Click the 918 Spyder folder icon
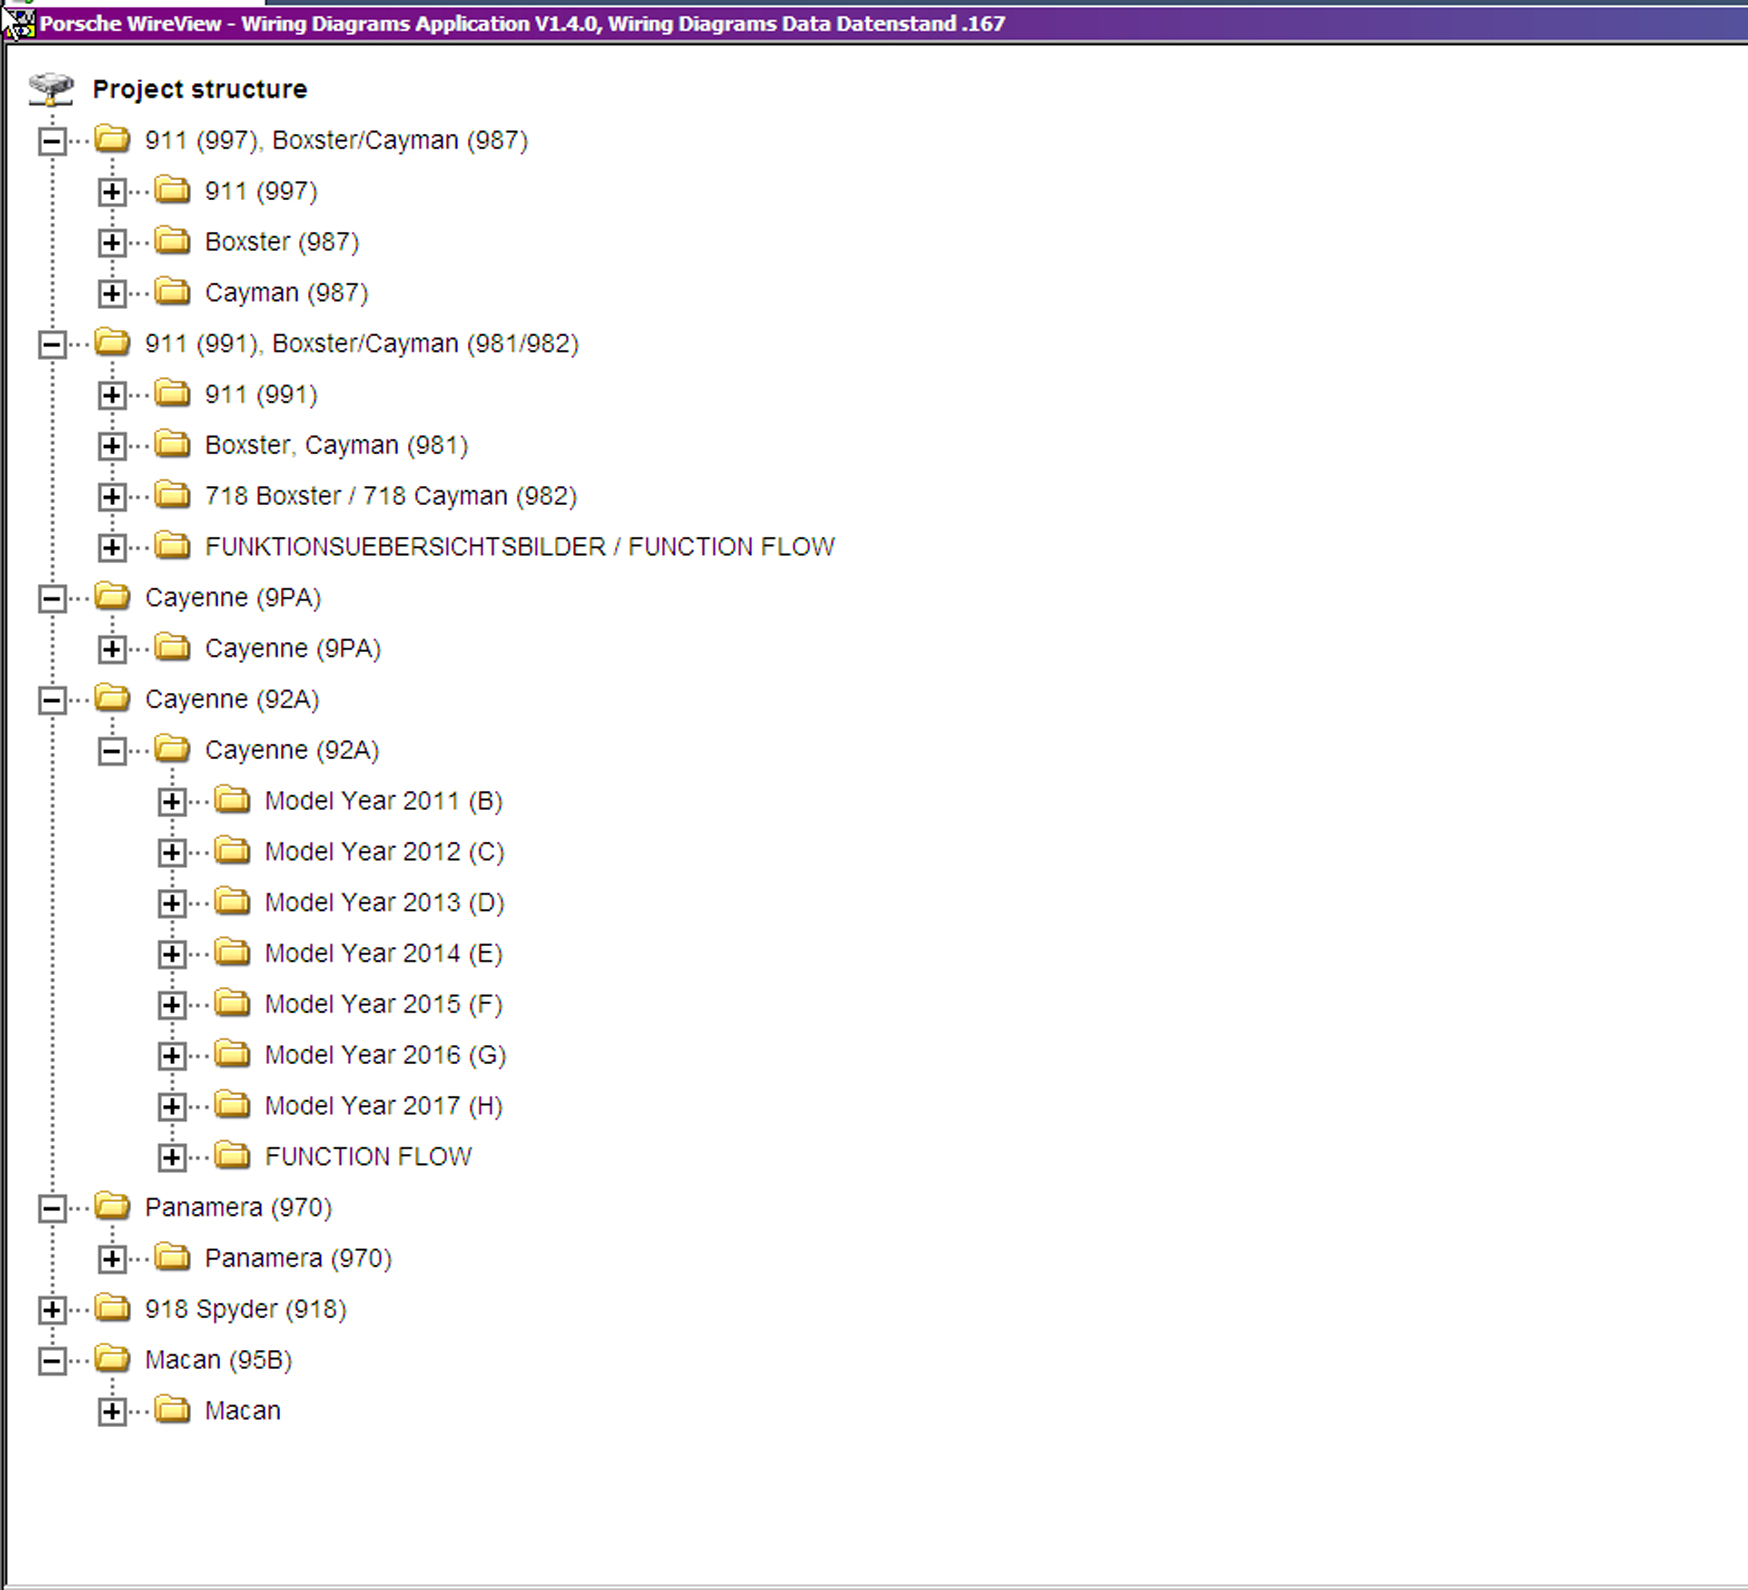The height and width of the screenshot is (1590, 1748). pyautogui.click(x=113, y=1308)
